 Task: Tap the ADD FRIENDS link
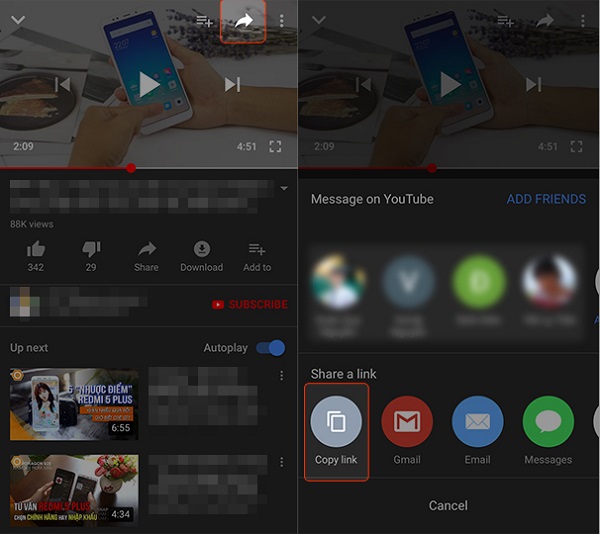pos(546,199)
